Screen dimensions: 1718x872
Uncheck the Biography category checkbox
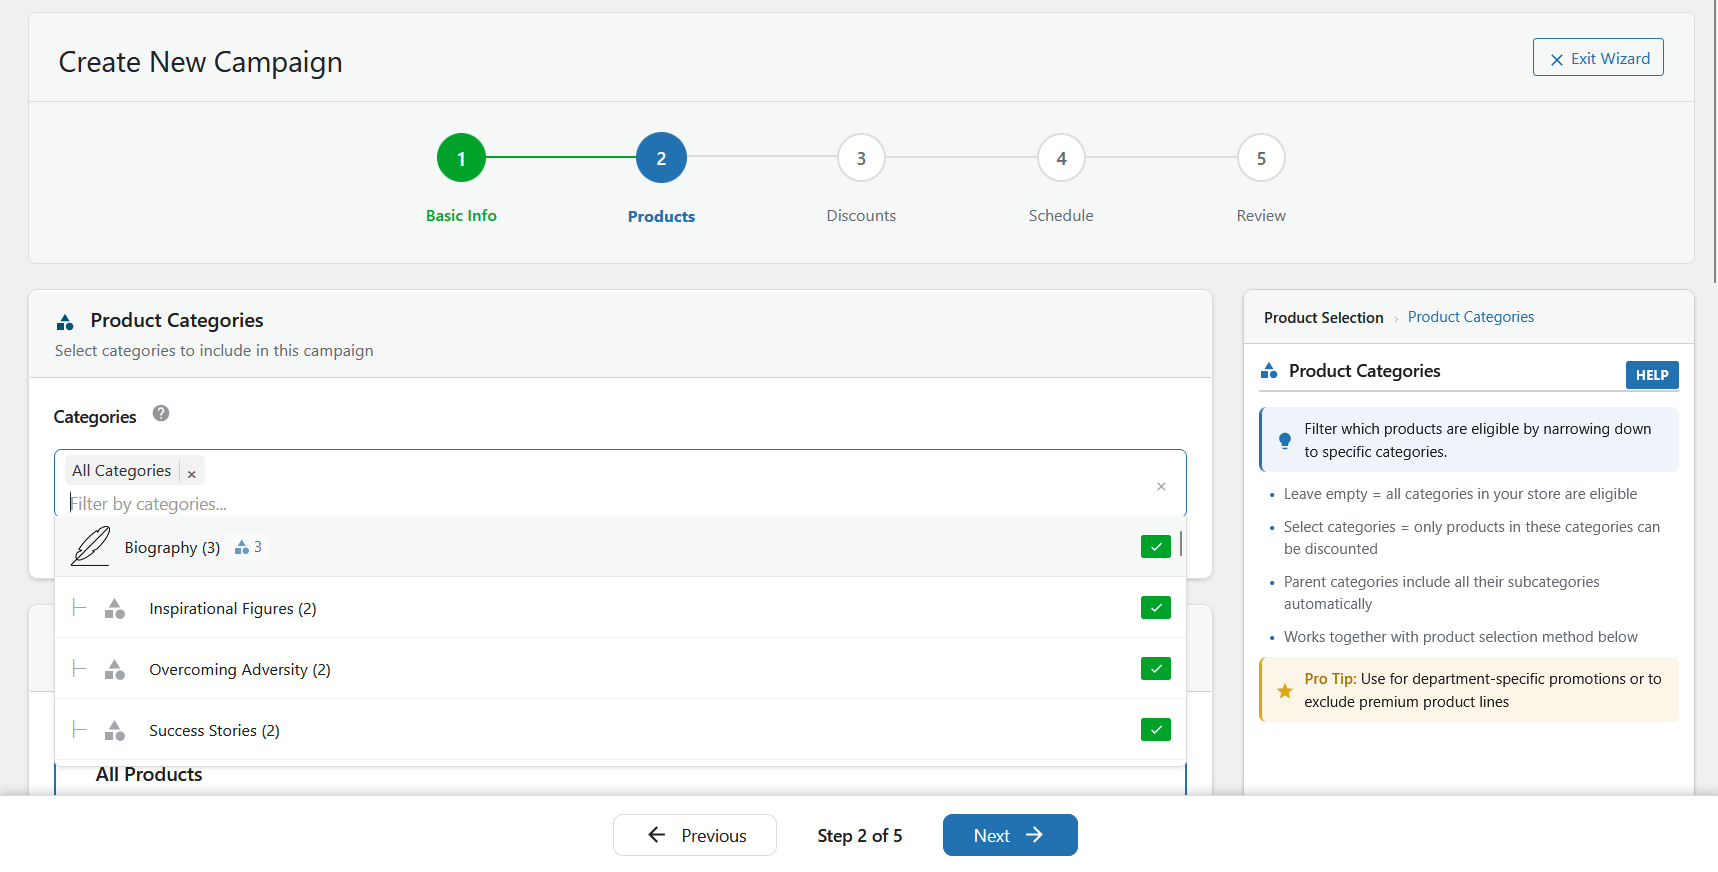[1155, 547]
